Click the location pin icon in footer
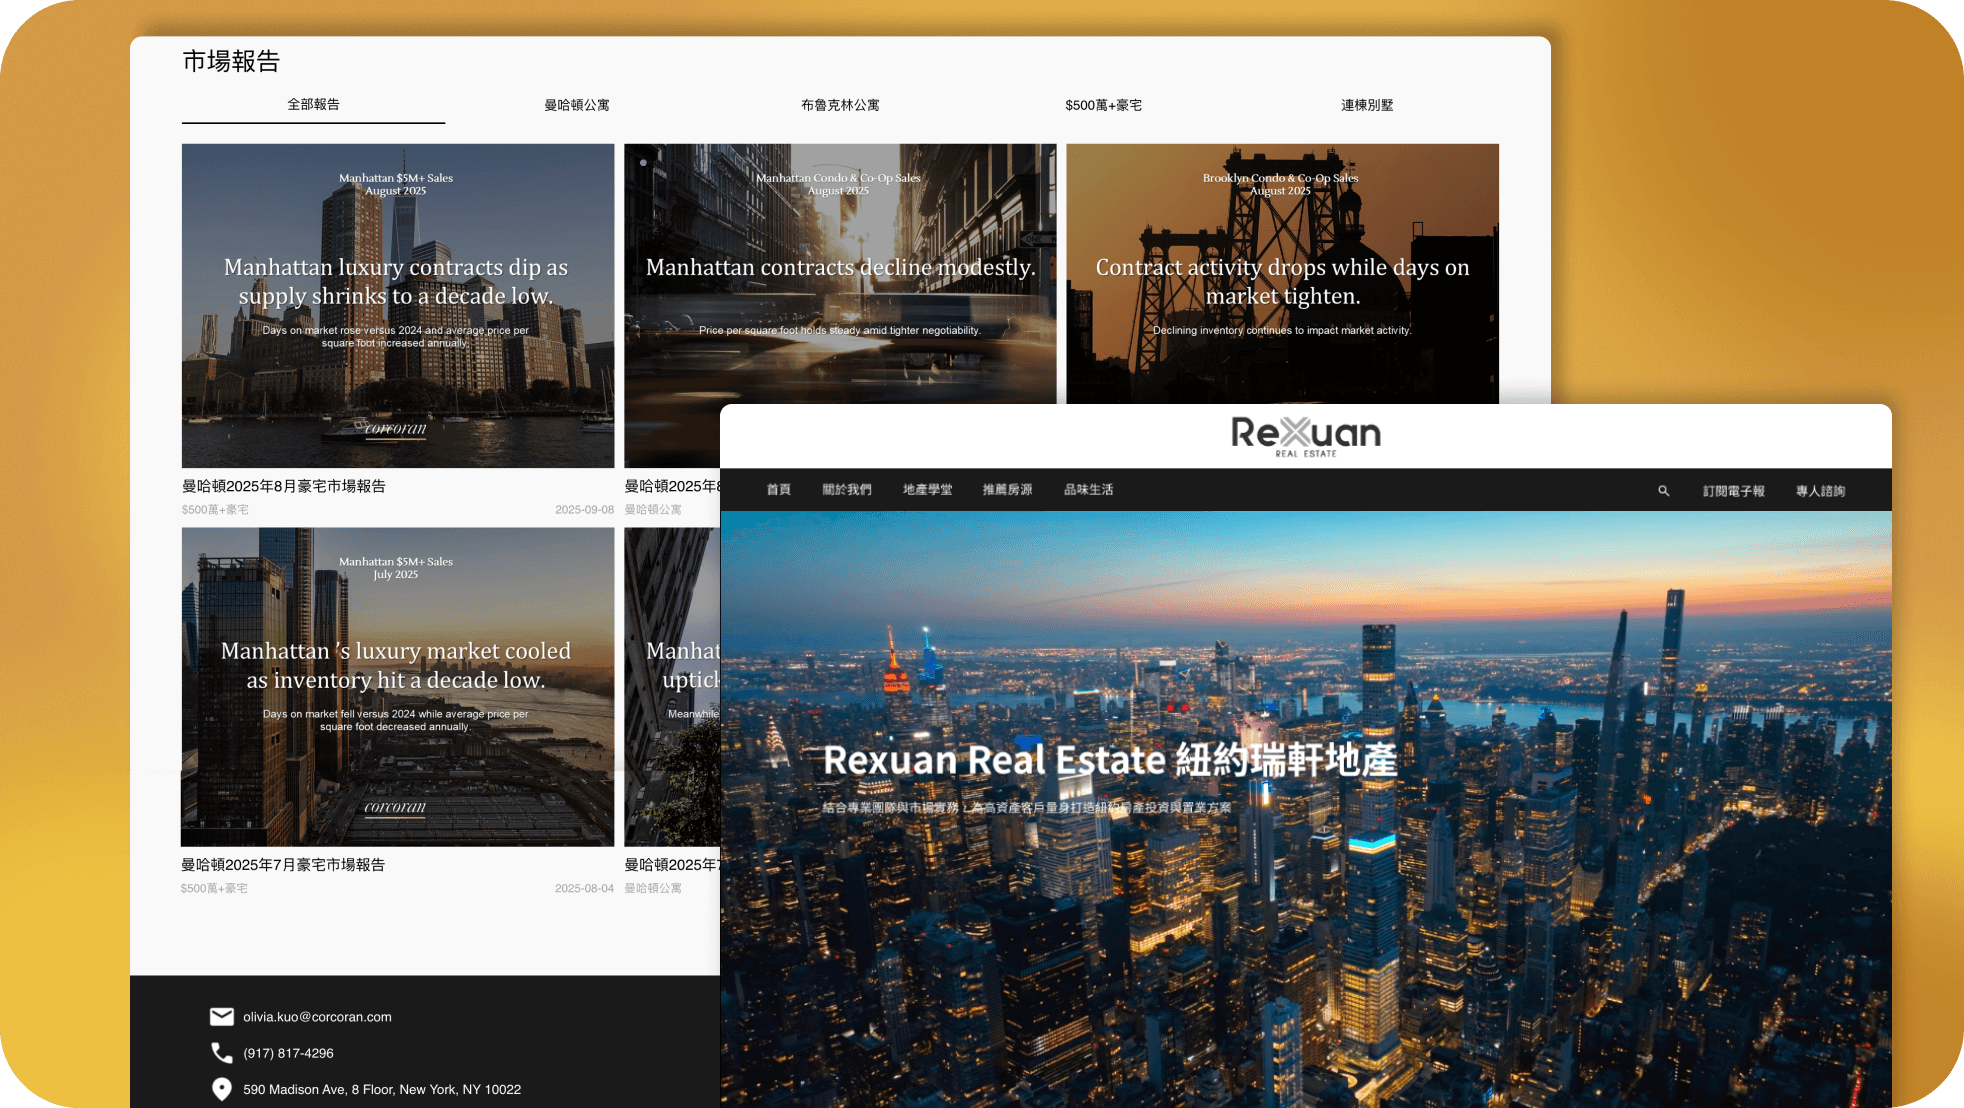 (x=222, y=1089)
